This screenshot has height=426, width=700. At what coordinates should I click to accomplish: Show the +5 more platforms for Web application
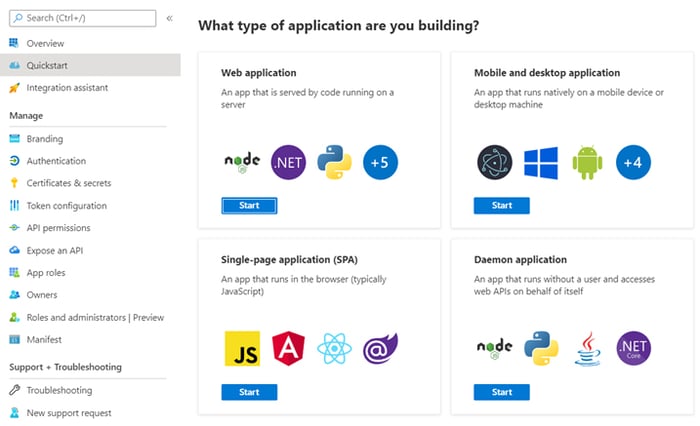[x=380, y=162]
